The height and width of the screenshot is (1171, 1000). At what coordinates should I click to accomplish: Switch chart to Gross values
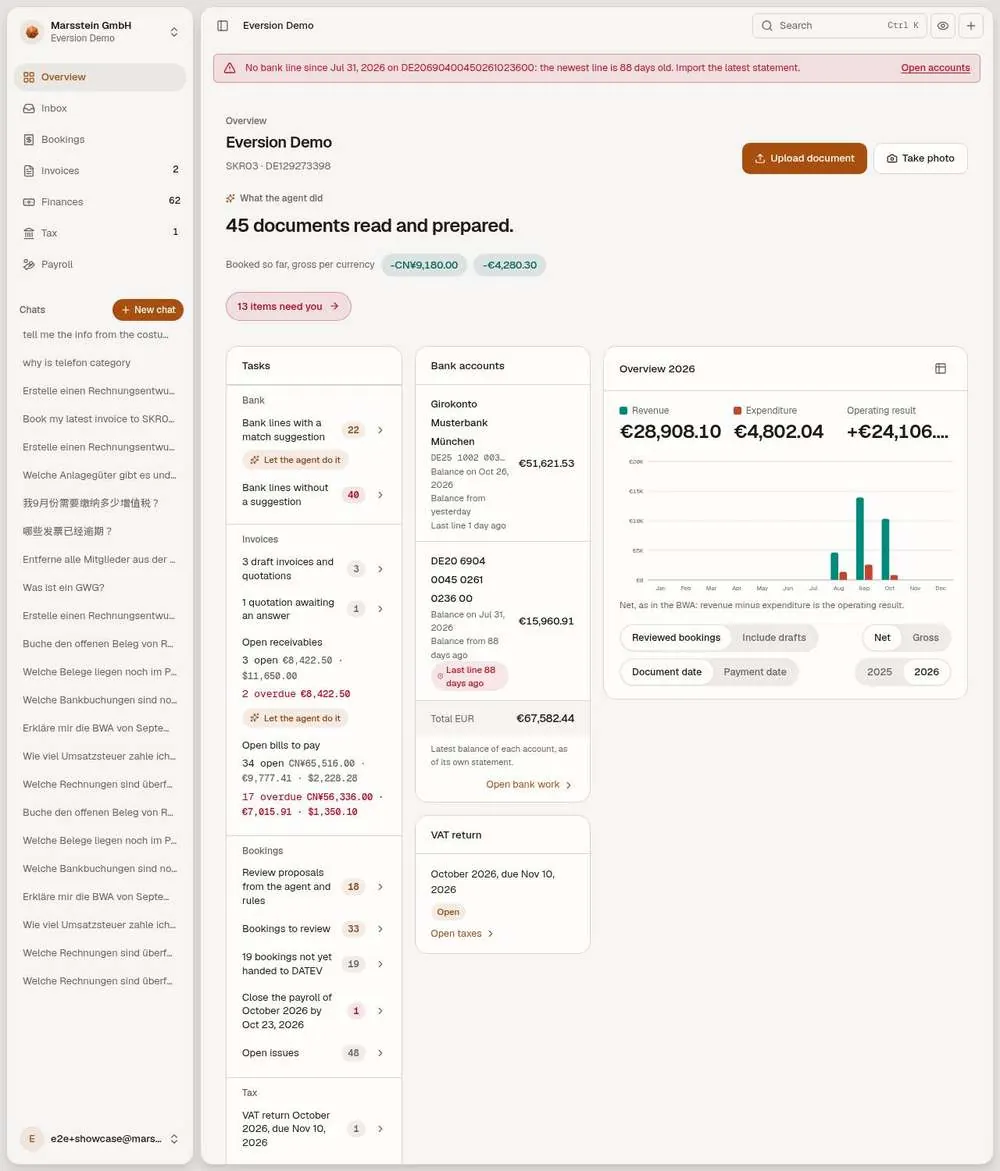click(925, 638)
